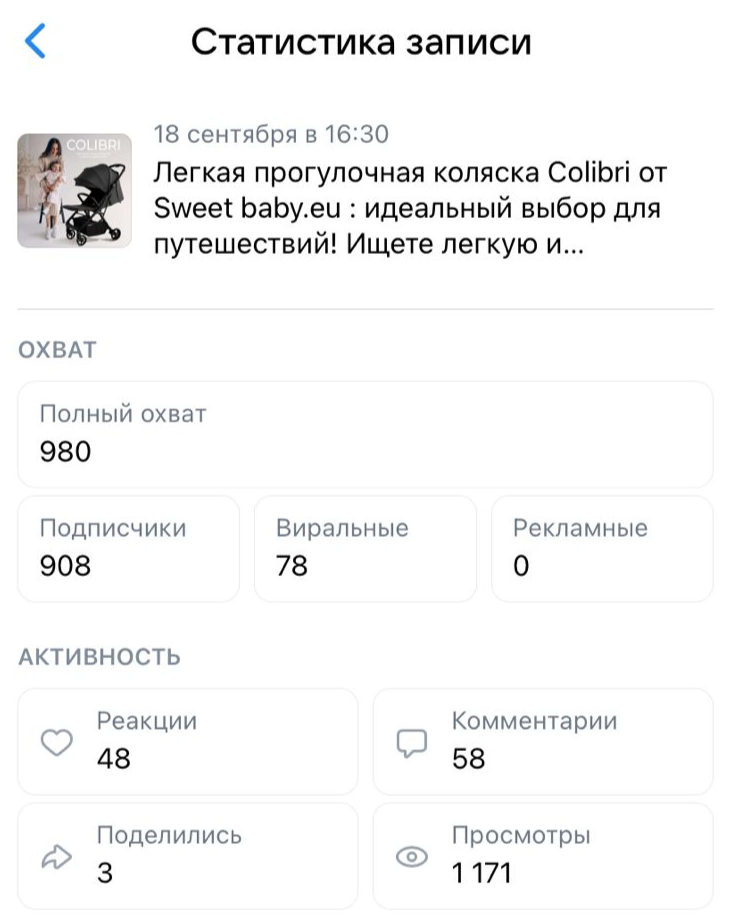Select the Виральные reach card
Viewport: 734px width, 920px height.
pyautogui.click(x=365, y=548)
